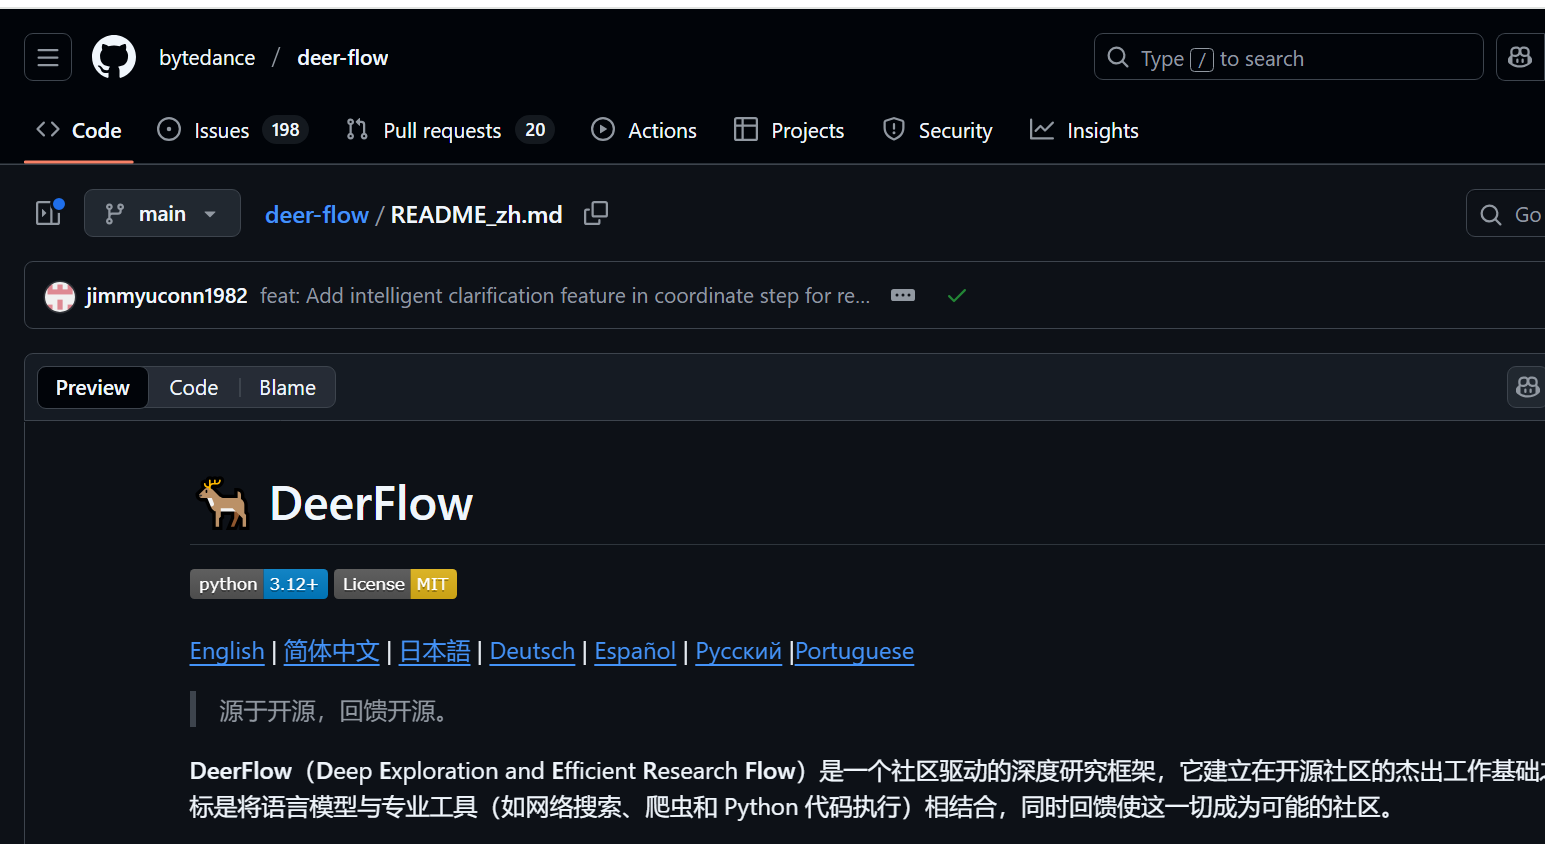Switch to the Code repository tab
The height and width of the screenshot is (844, 1545).
point(79,130)
